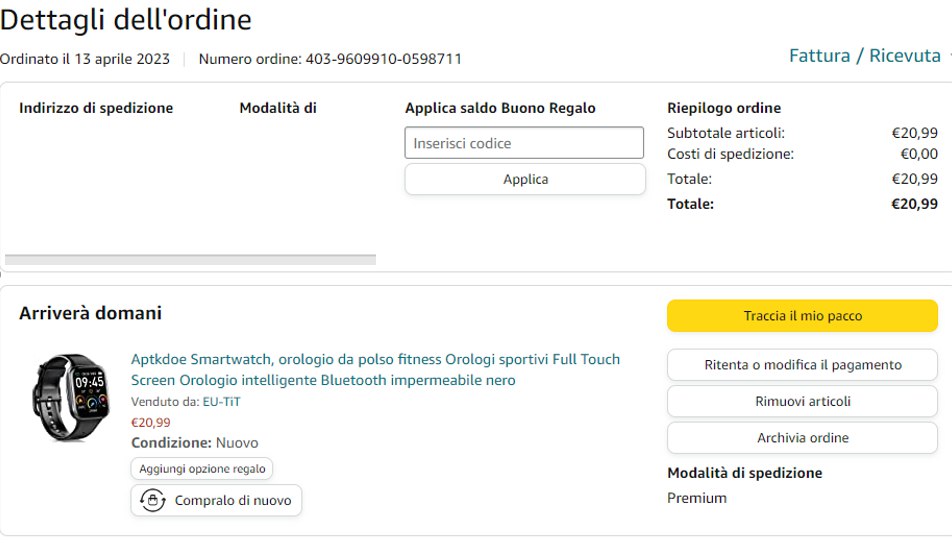Click the Arriverà domani delivery heading
Screen dimensions: 952x545
90,313
